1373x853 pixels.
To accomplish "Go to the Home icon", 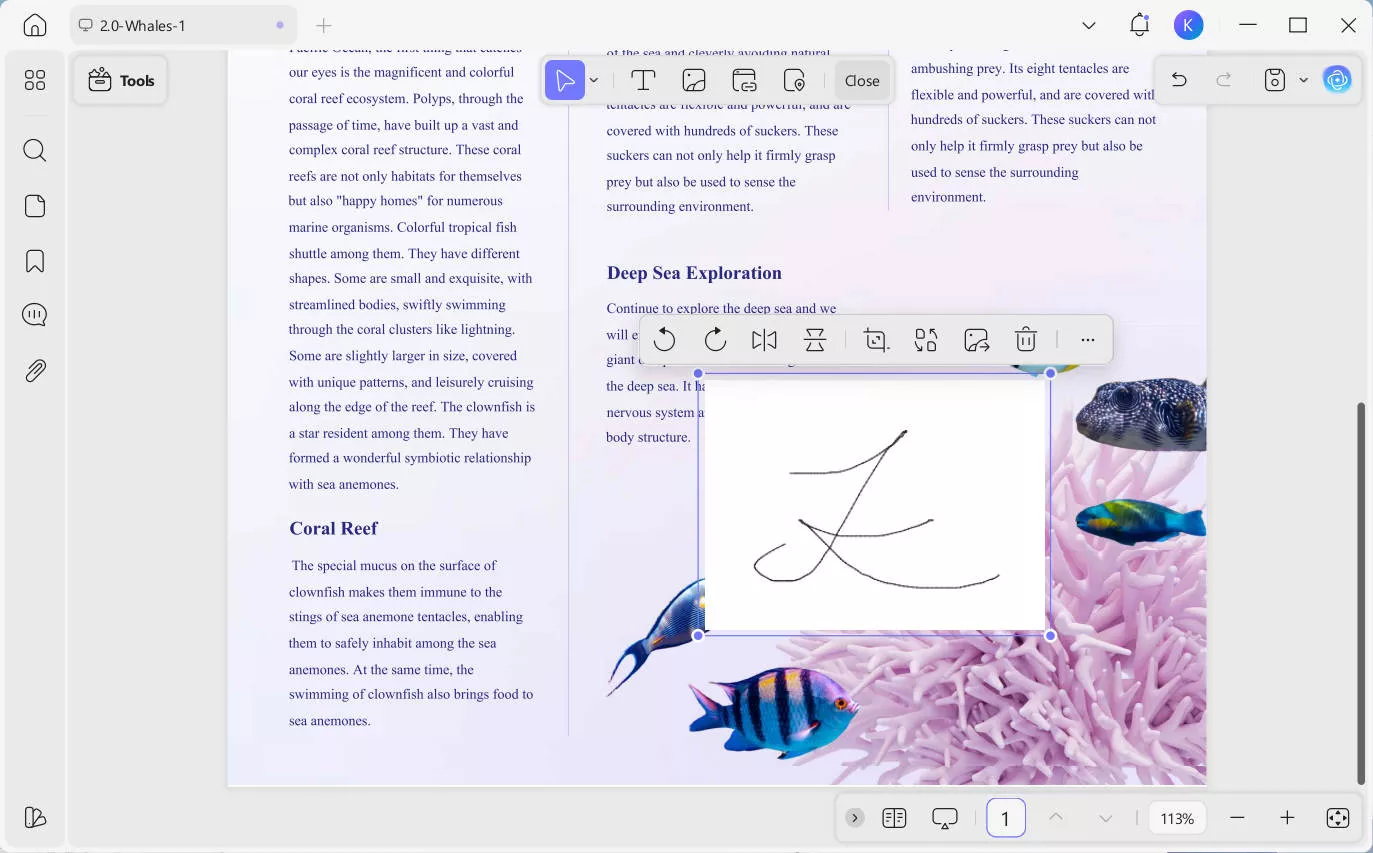I will click(x=35, y=26).
